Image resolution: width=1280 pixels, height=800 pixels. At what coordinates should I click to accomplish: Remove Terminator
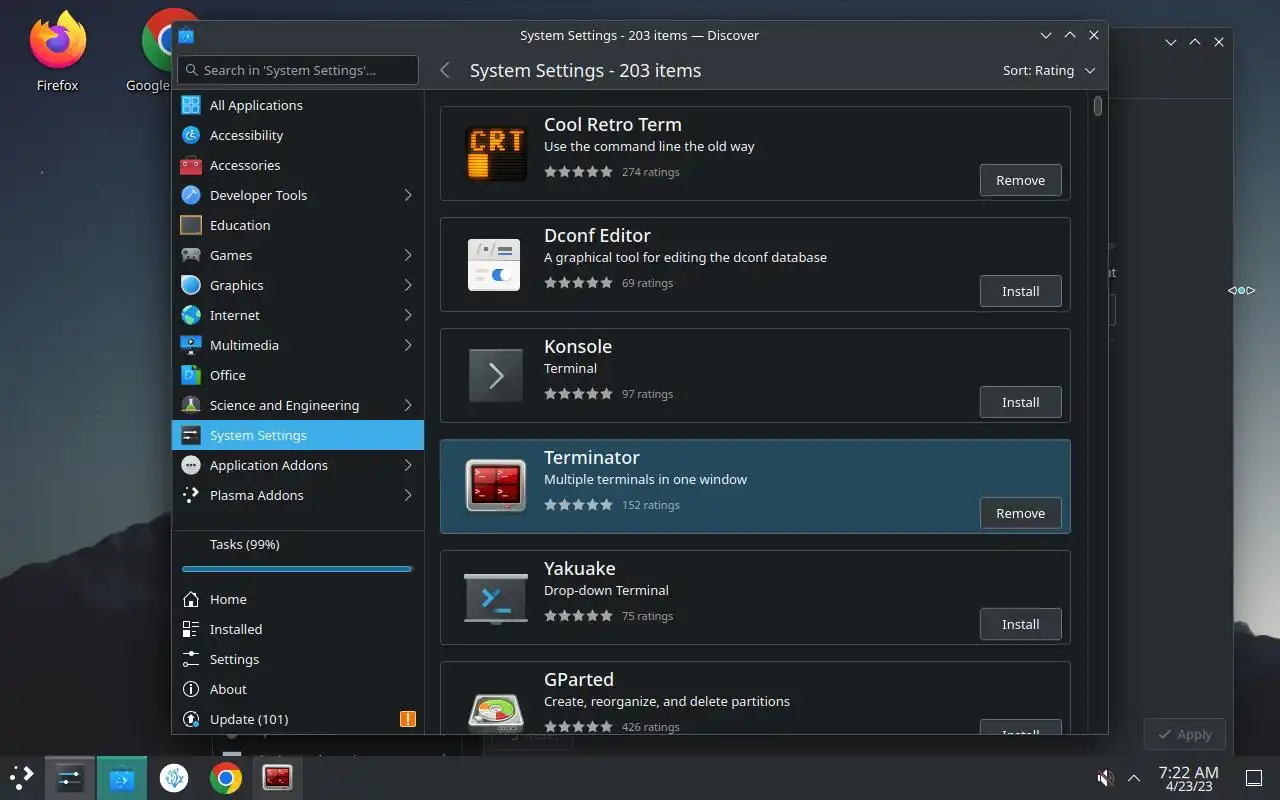(x=1020, y=513)
